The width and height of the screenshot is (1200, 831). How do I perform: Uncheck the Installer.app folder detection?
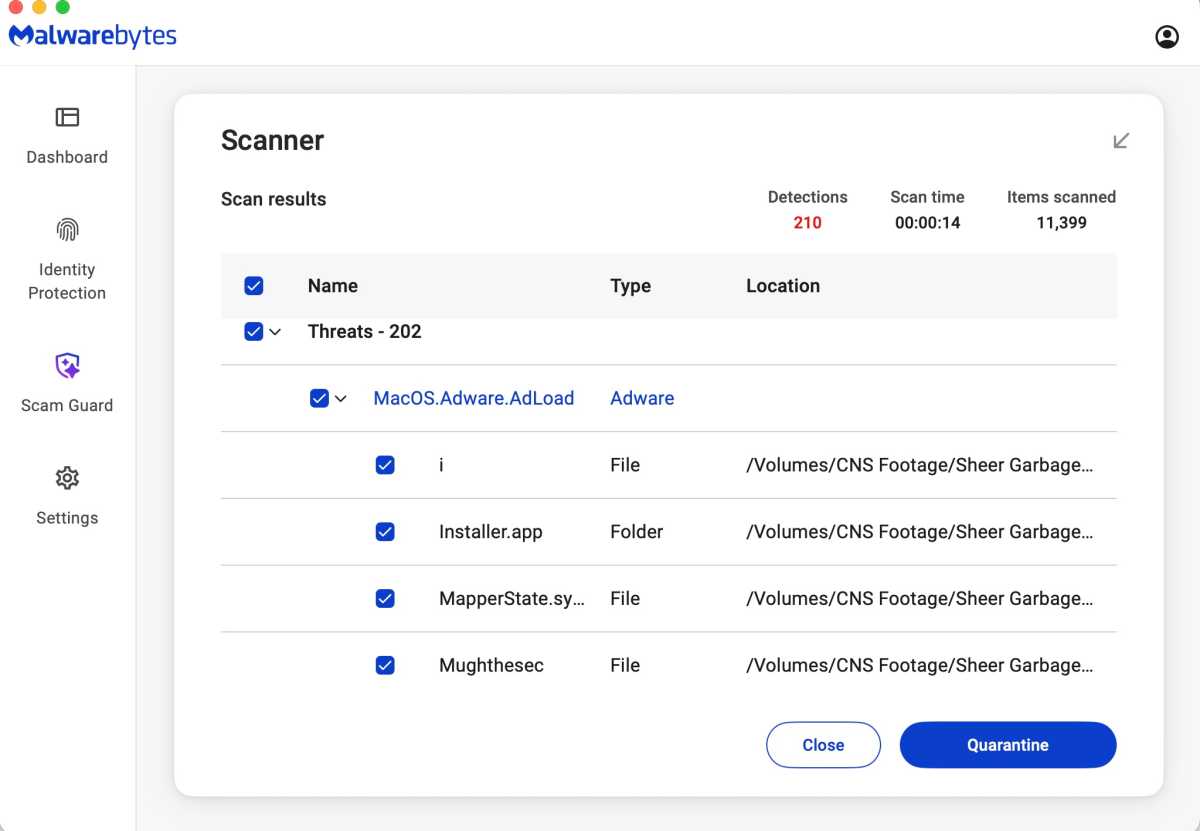[385, 531]
